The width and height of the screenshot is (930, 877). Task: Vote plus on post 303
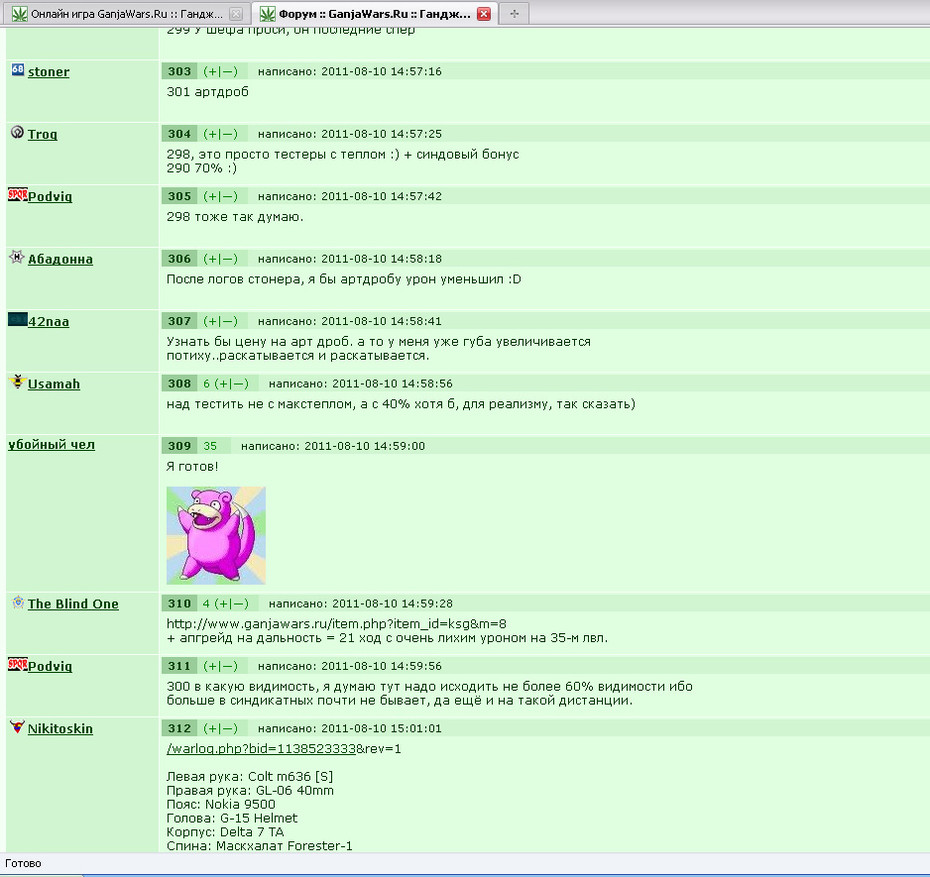click(x=213, y=72)
